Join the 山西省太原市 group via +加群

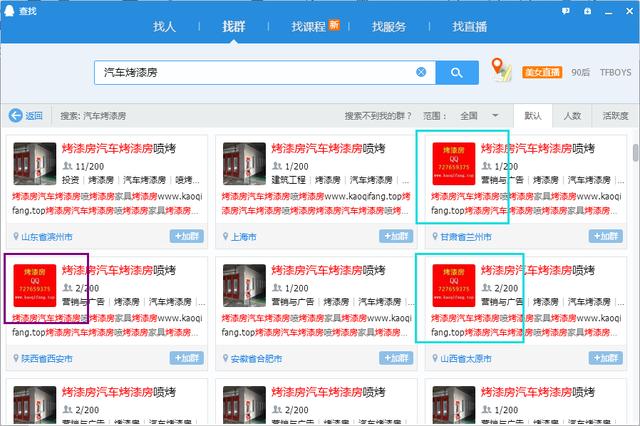pyautogui.click(x=605, y=358)
